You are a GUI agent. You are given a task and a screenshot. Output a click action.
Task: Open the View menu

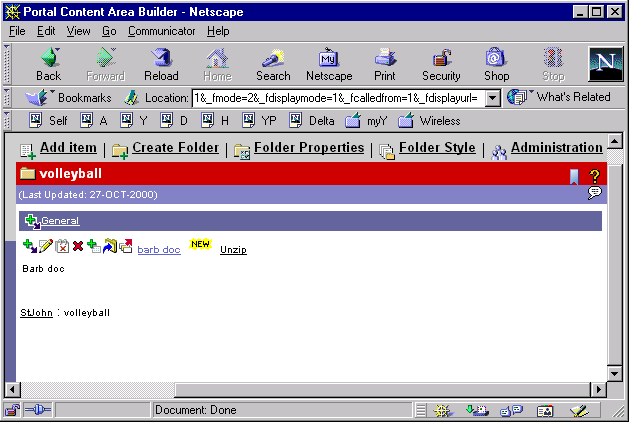78,31
